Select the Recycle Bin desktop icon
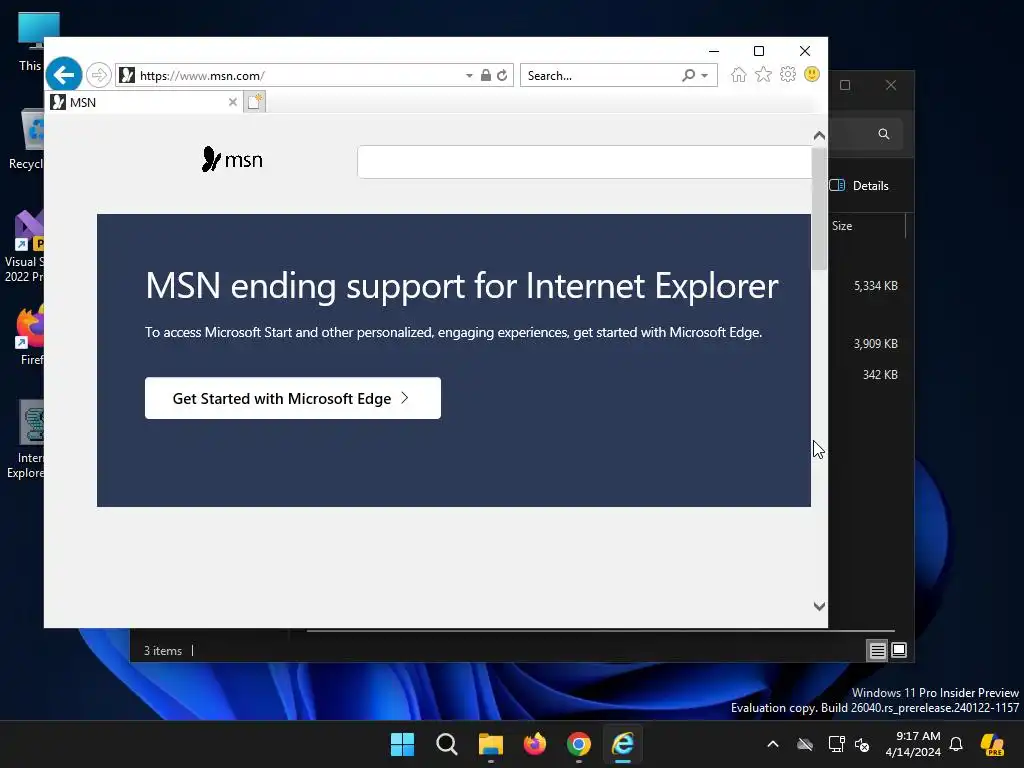The width and height of the screenshot is (1024, 768). pos(26,140)
